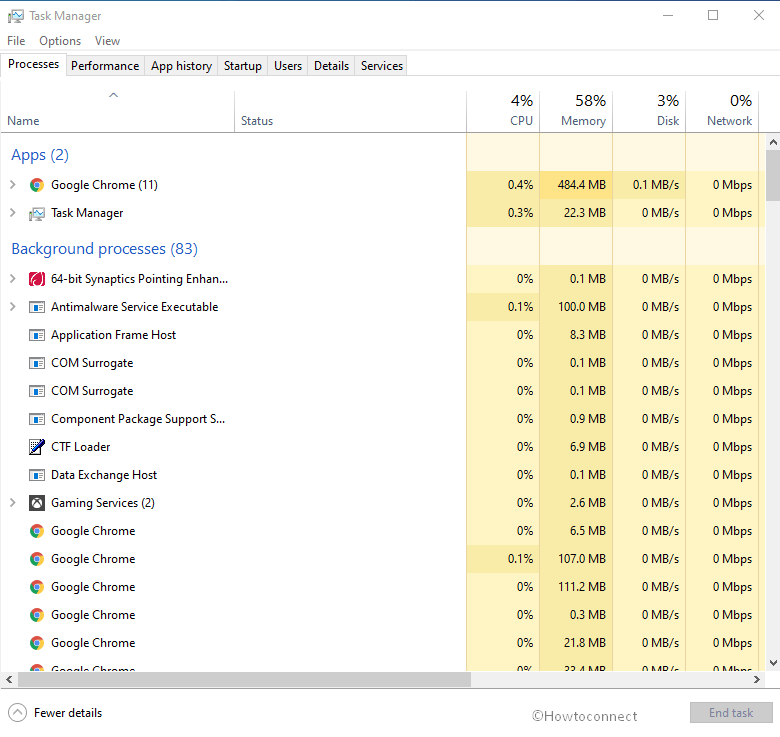Click the Task Manager row icon in Apps
This screenshot has height=737, width=780.
[x=37, y=213]
